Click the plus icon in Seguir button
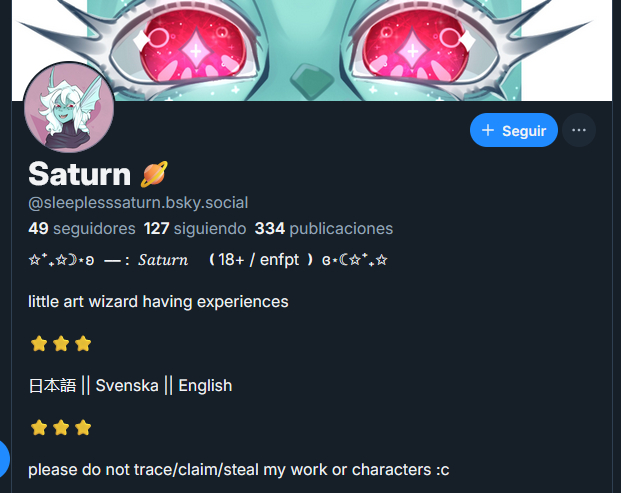 click(488, 130)
